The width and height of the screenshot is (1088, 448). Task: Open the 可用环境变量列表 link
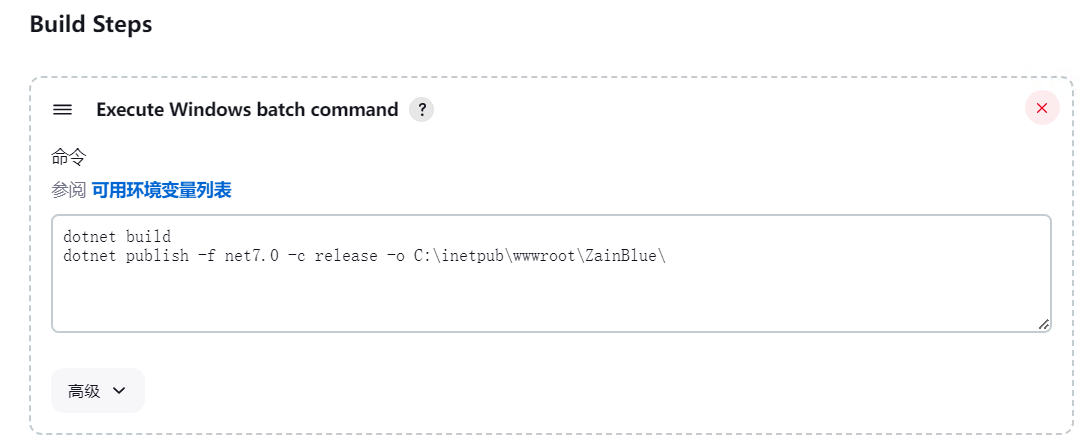tap(162, 191)
